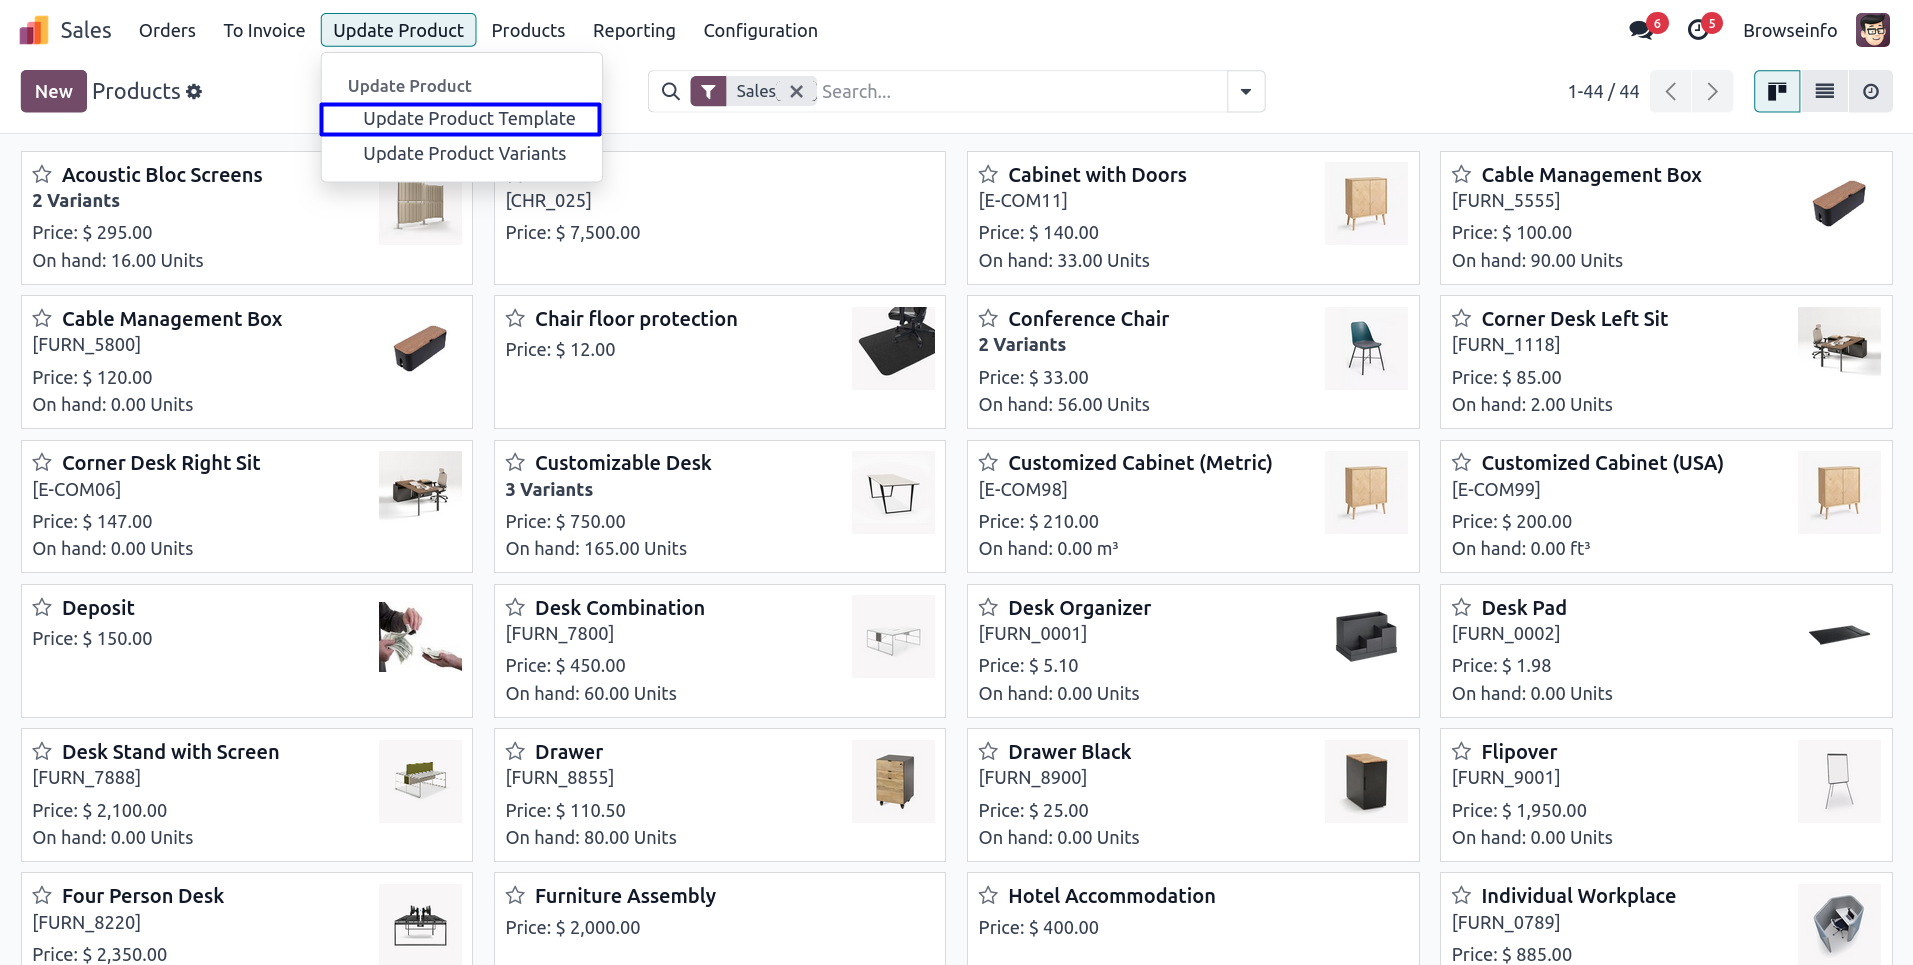The image size is (1913, 965).
Task: Open the messages chat icon
Action: click(x=1641, y=30)
